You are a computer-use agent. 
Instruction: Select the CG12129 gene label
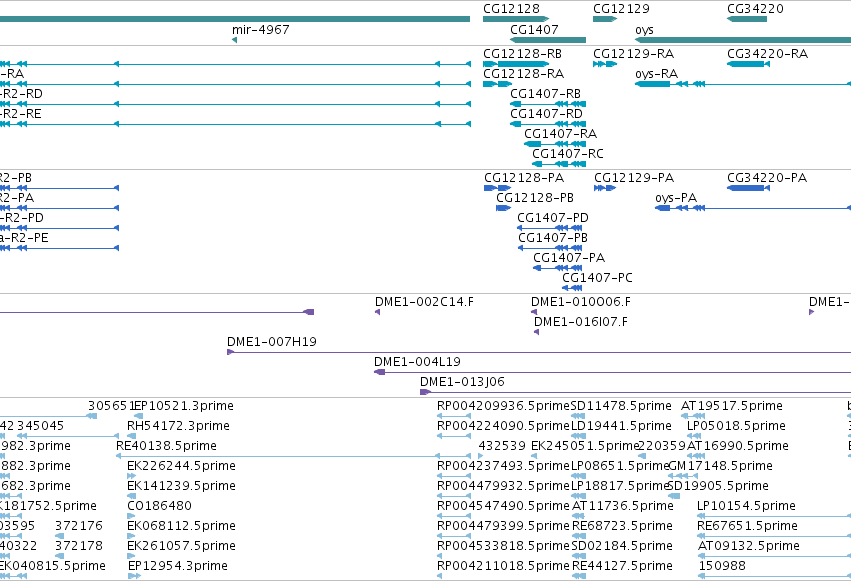(x=621, y=9)
